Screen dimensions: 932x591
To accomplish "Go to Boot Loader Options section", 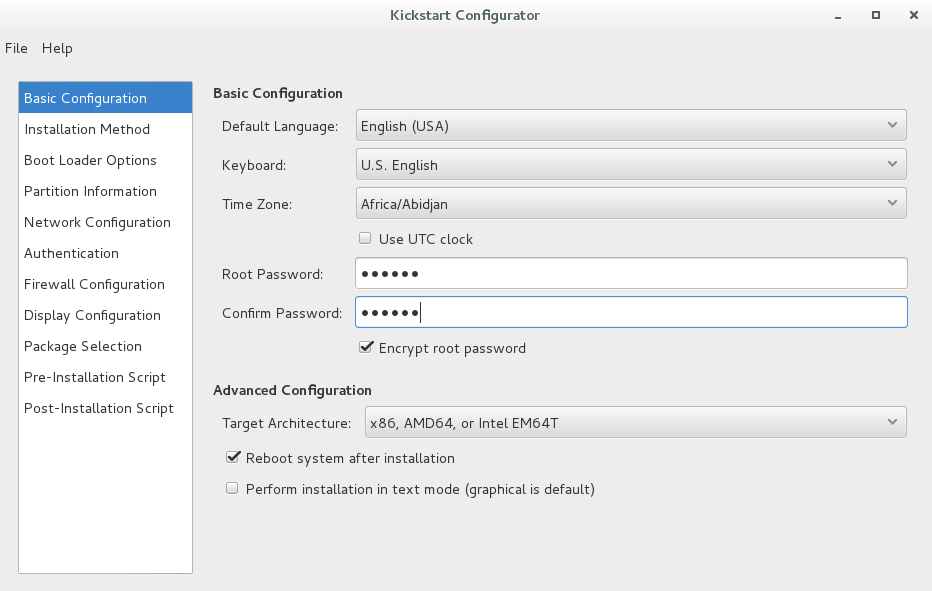I will (90, 160).
